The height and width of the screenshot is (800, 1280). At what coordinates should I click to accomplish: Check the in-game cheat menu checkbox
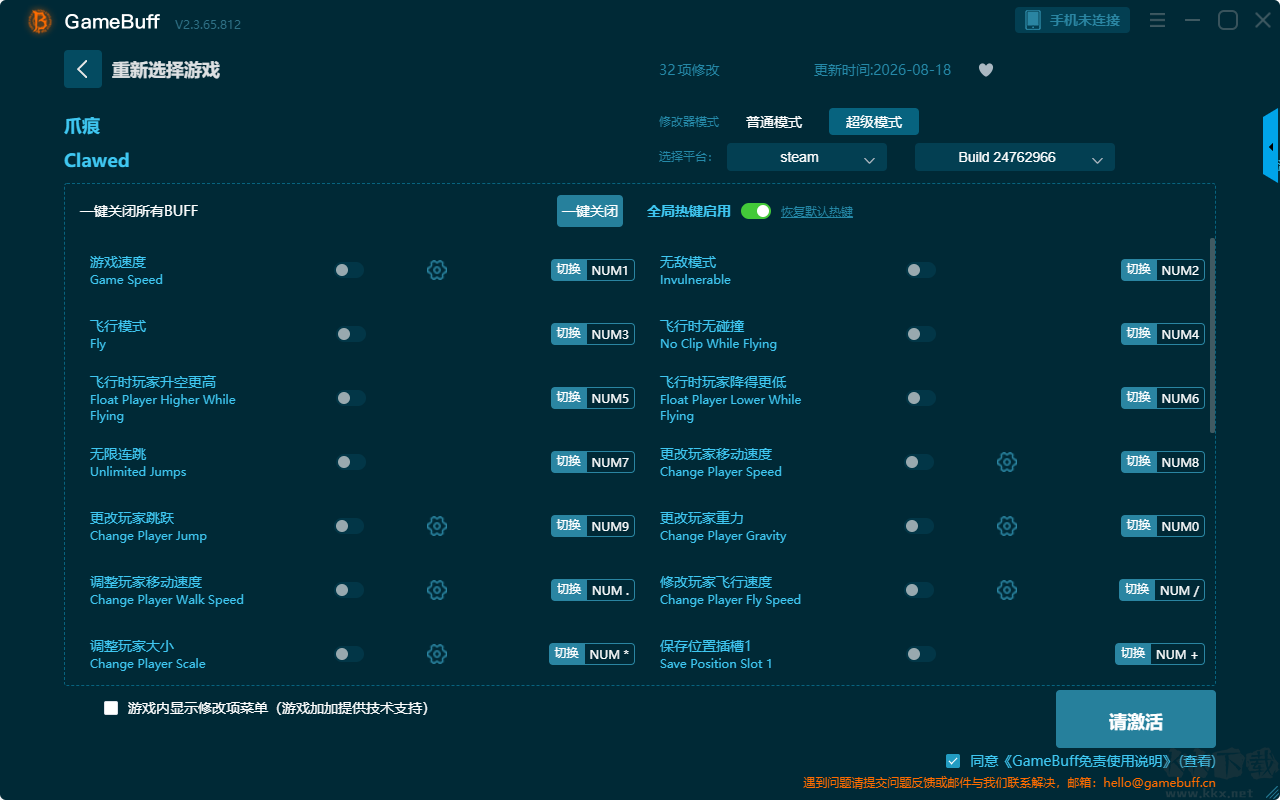tap(111, 708)
